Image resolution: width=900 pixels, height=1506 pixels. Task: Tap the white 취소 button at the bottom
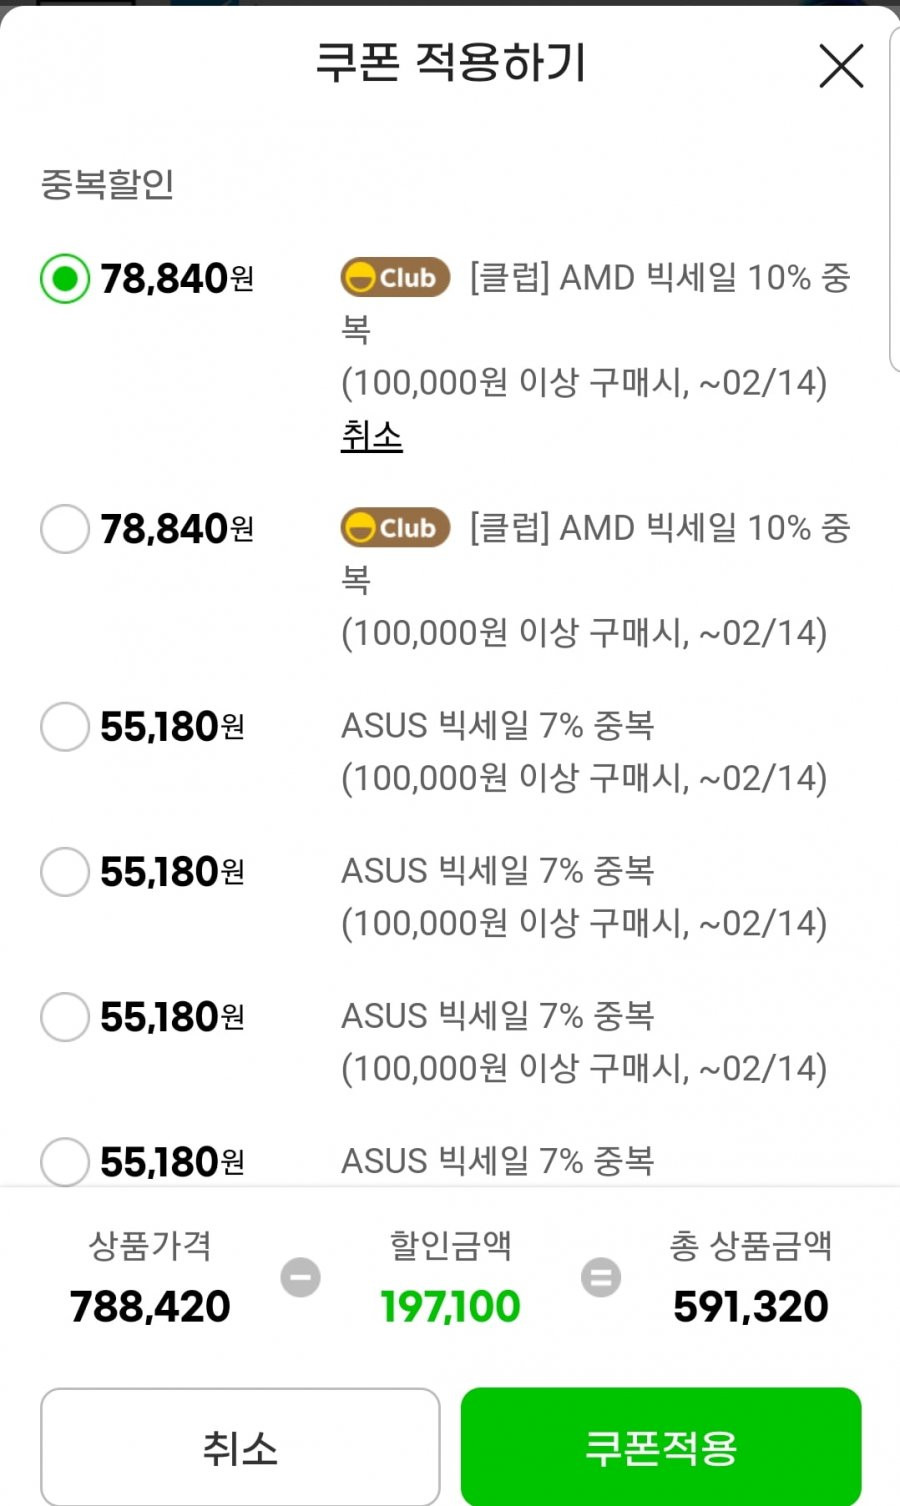click(x=240, y=1446)
